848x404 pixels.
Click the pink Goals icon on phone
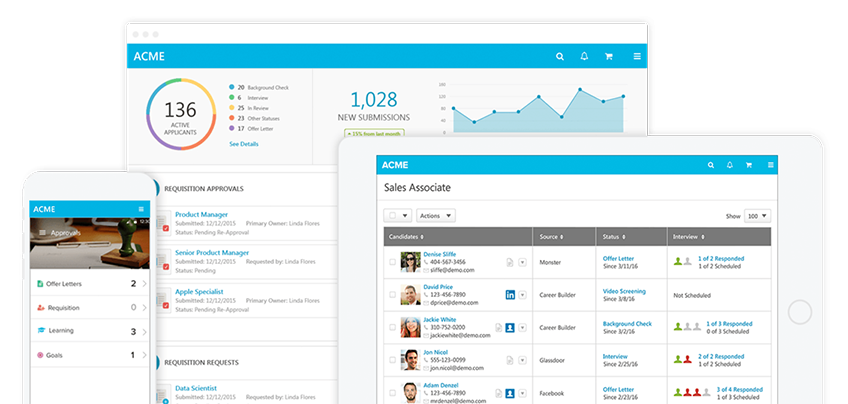pos(40,355)
